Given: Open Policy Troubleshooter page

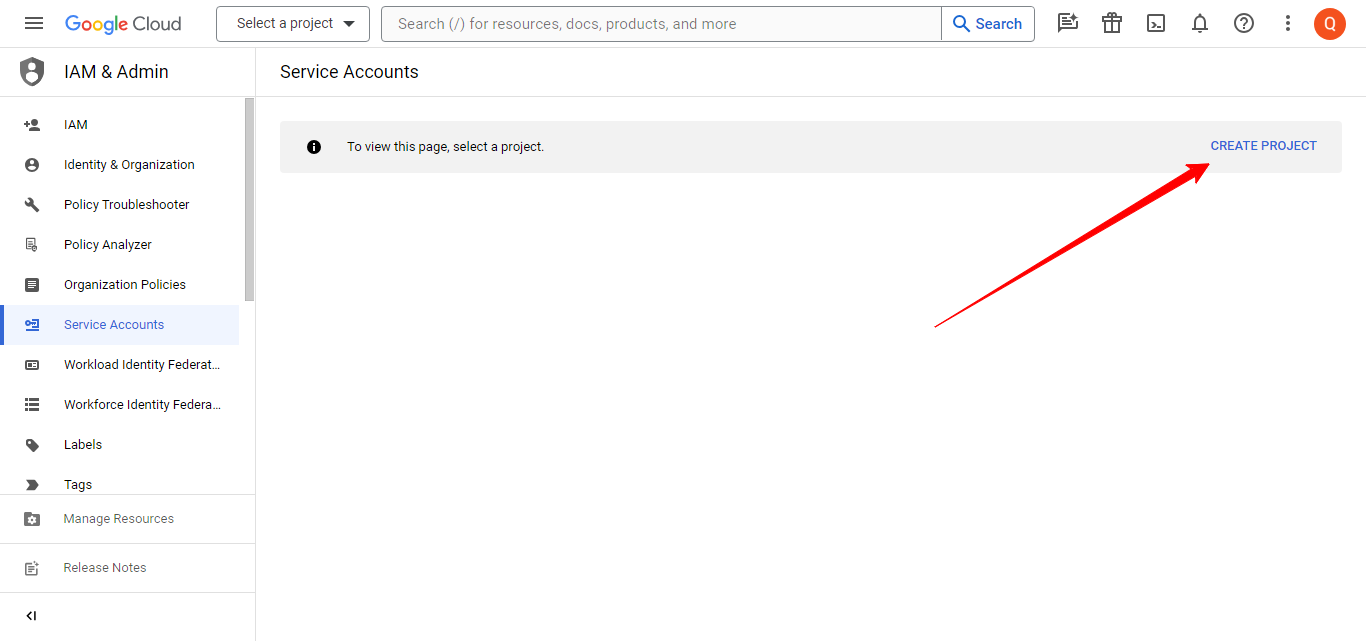Looking at the screenshot, I should point(126,205).
